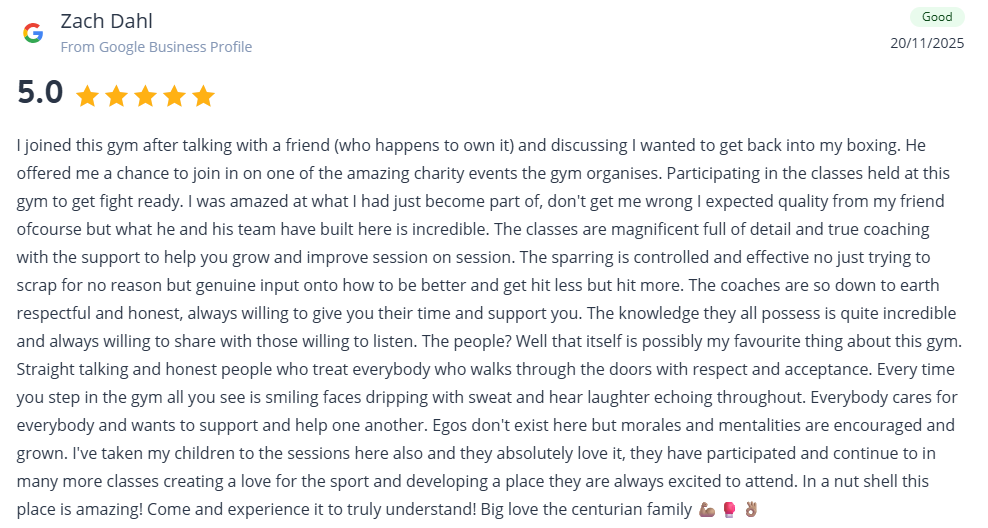This screenshot has width=988, height=528.
Task: Open reviewer name "Zach Dahl"
Action: 107,21
